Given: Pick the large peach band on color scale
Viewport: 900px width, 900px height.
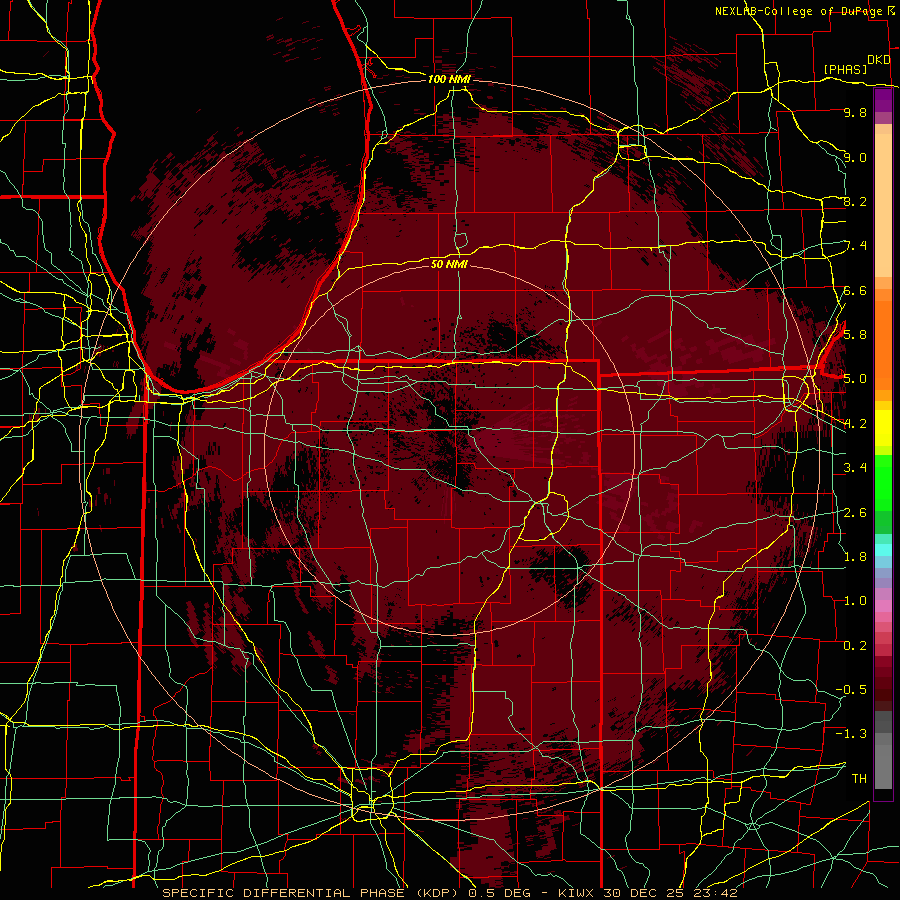Looking at the screenshot, I should pos(883,205).
